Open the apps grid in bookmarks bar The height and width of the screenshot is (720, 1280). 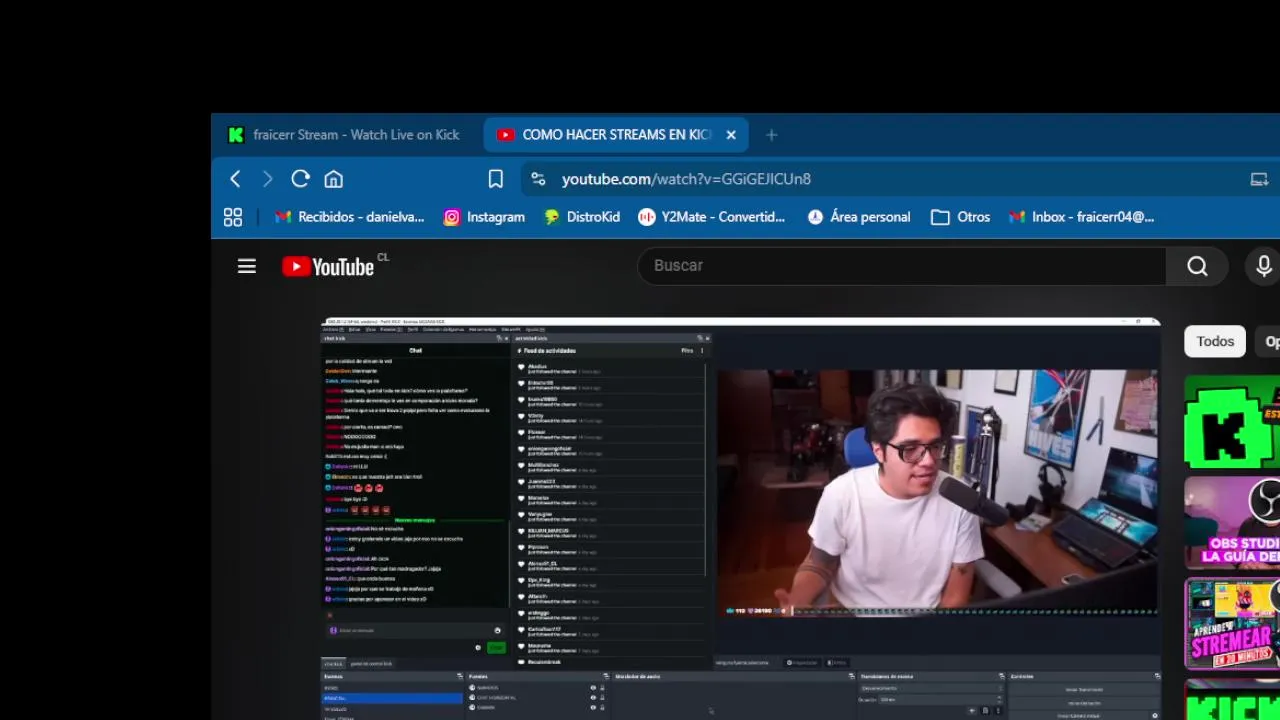click(x=233, y=217)
